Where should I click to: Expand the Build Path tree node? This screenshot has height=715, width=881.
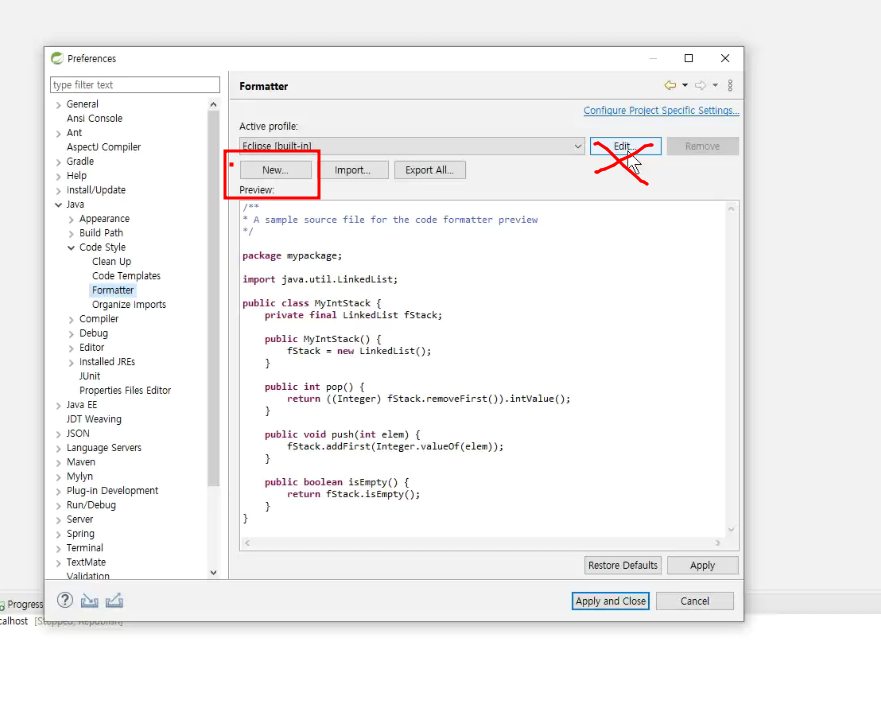pyautogui.click(x=71, y=234)
